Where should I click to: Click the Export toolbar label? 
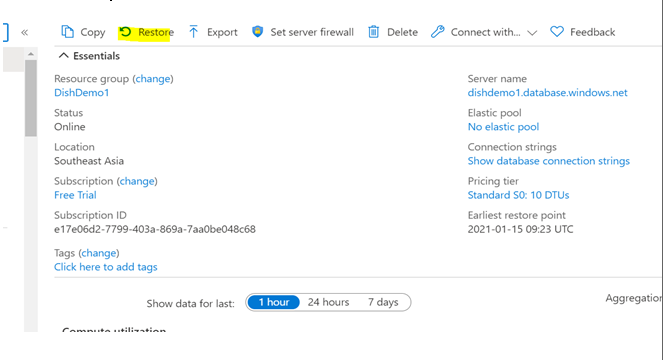222,32
